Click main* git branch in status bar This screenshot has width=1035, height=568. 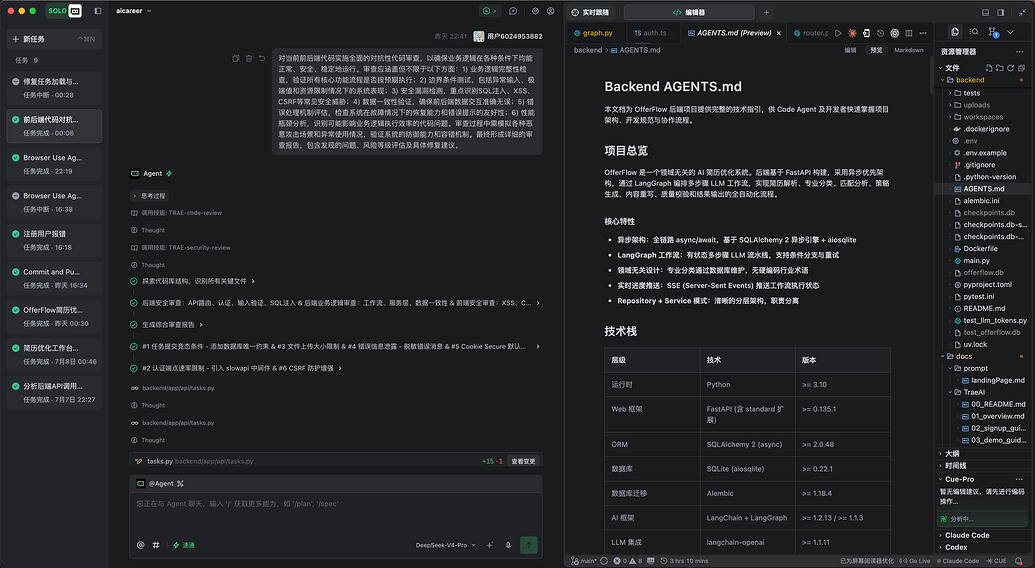click(x=584, y=561)
